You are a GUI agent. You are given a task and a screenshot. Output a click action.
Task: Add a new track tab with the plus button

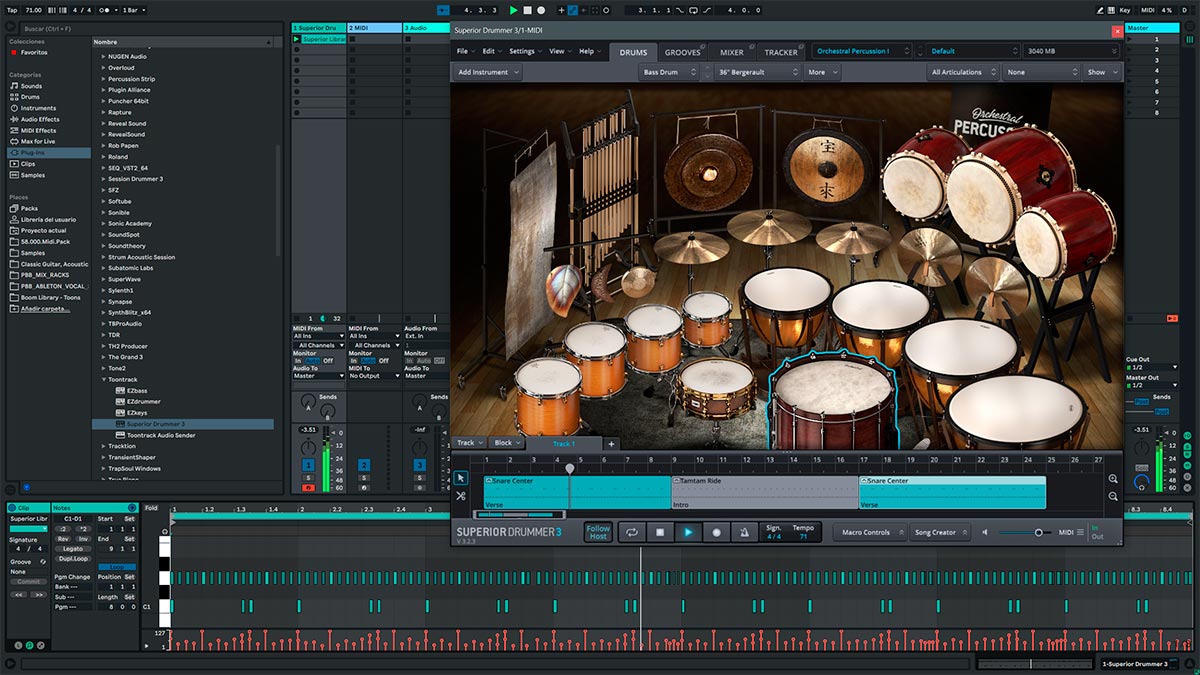click(x=611, y=443)
